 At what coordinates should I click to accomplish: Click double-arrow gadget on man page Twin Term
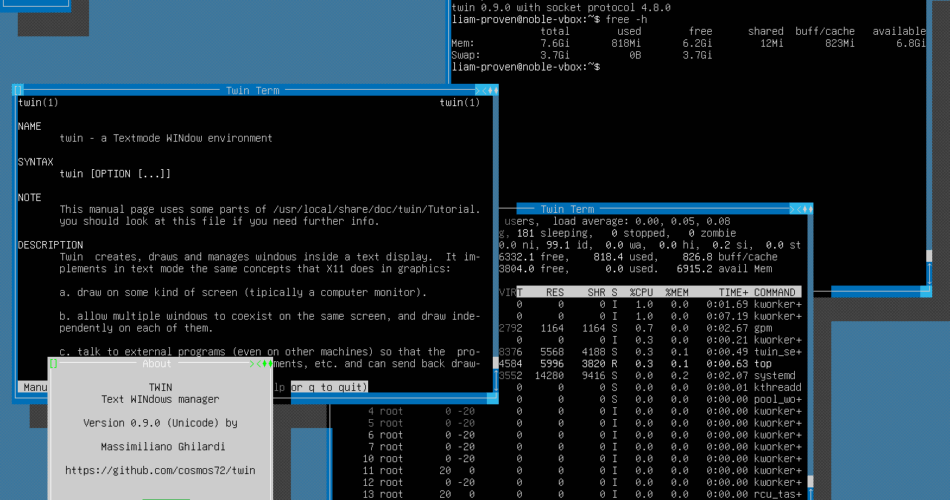(x=492, y=90)
